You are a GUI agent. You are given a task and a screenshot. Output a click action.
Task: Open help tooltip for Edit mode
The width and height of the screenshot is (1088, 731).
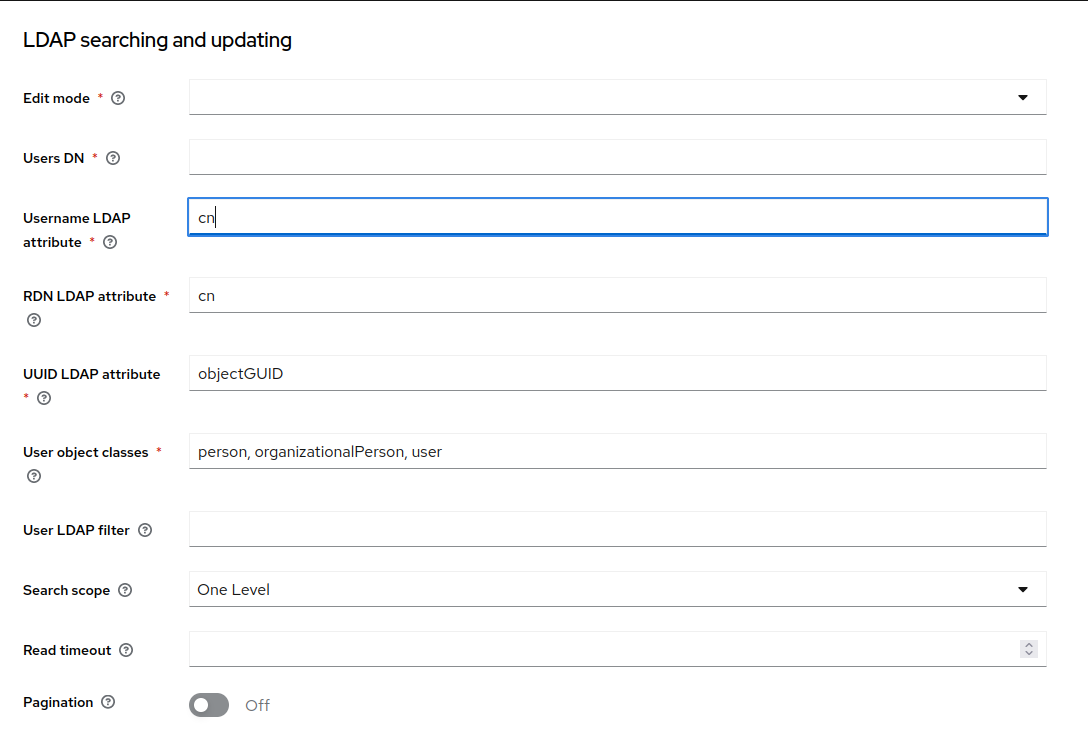(x=118, y=98)
